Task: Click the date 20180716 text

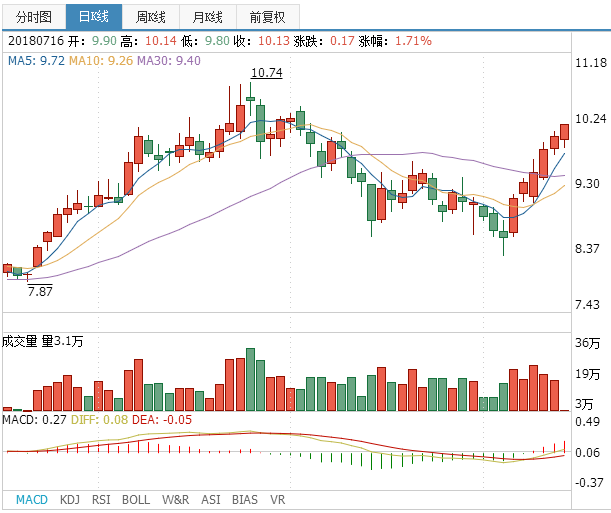Action: point(36,41)
